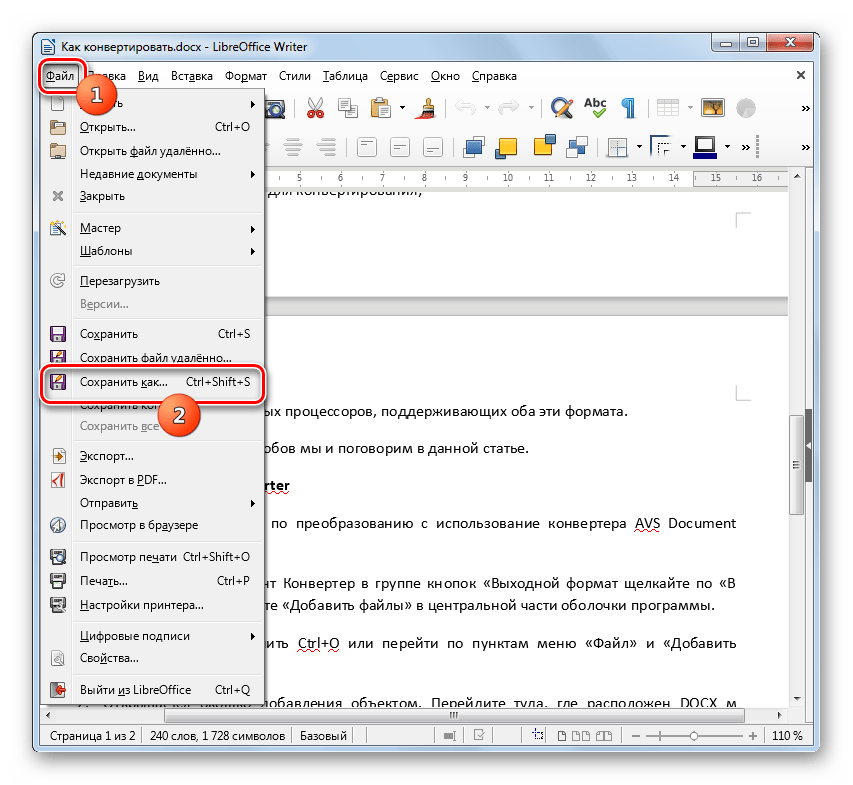Image resolution: width=853 pixels, height=785 pixels.
Task: Open the Border Color dropdown arrow
Action: pos(727,147)
